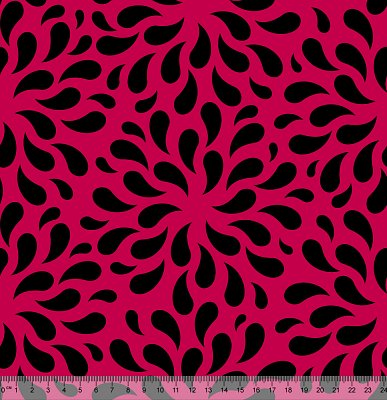This screenshot has height=400, width=387.
Task: Click the ruler number 23
Action: click(x=368, y=390)
